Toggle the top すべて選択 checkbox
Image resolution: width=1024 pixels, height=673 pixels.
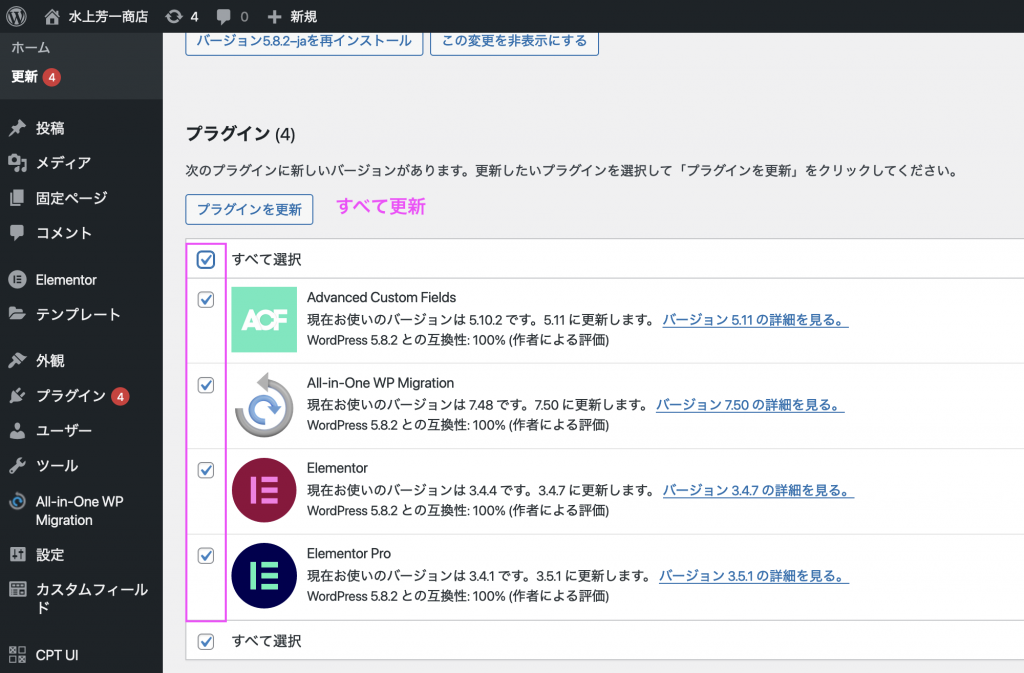[206, 260]
